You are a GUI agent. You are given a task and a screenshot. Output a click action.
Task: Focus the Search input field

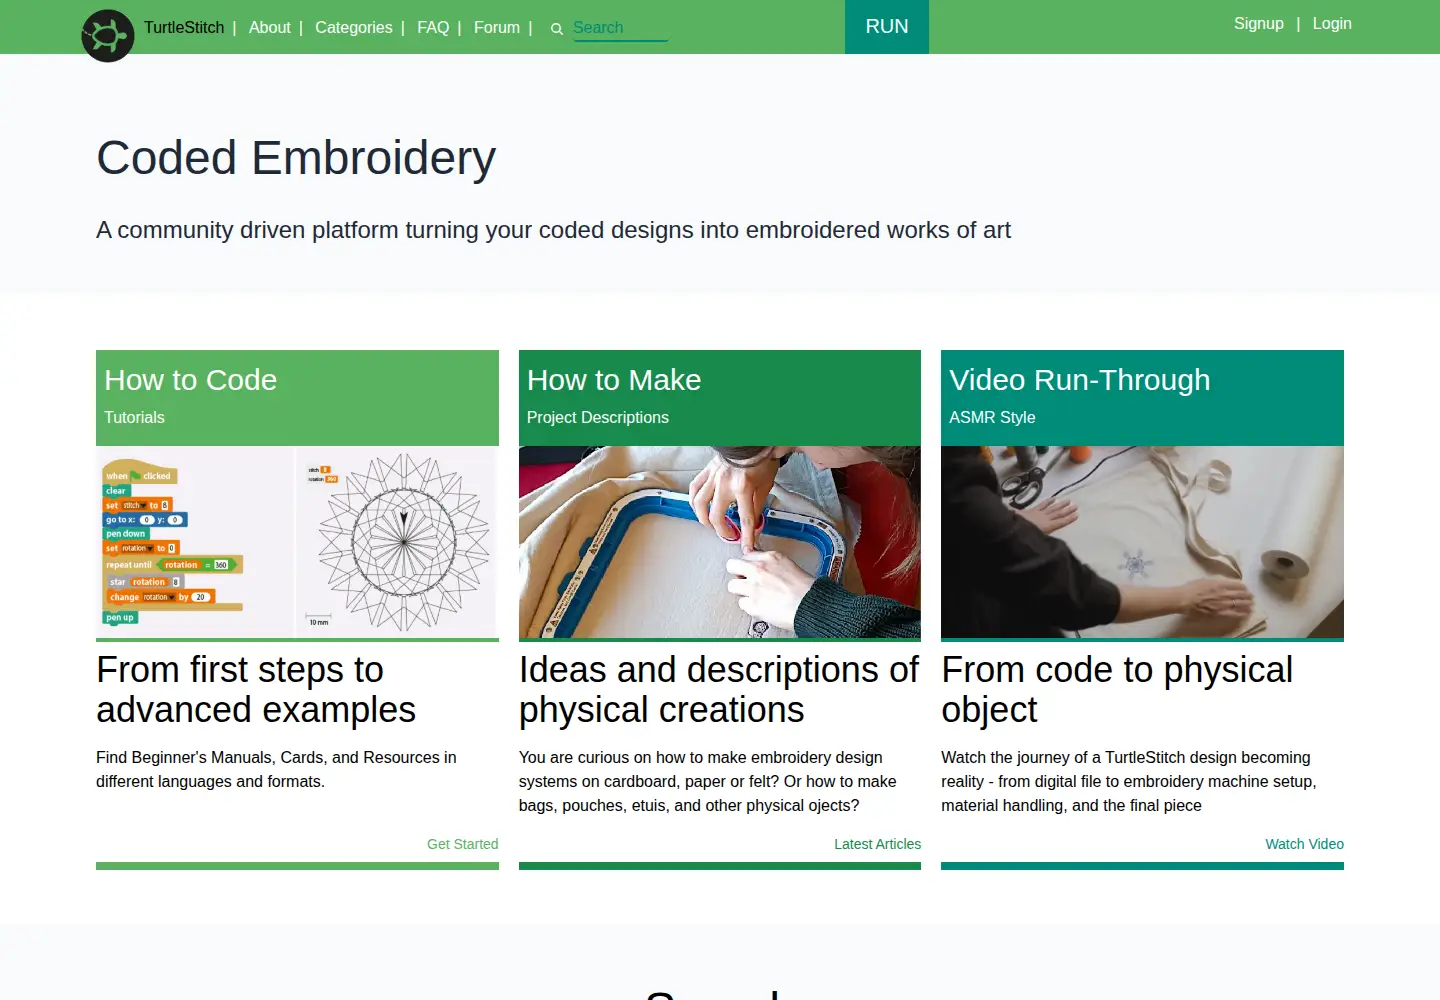(x=620, y=28)
